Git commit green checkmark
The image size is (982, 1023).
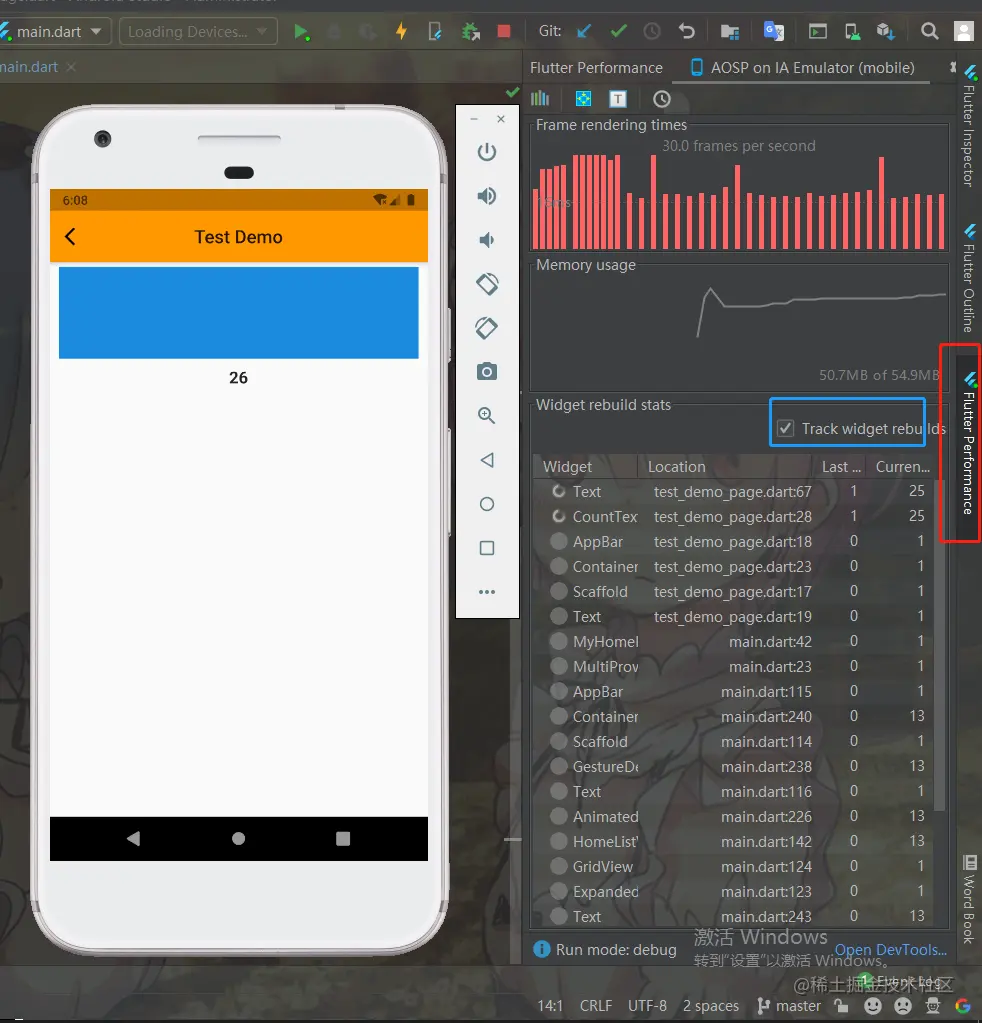[619, 31]
